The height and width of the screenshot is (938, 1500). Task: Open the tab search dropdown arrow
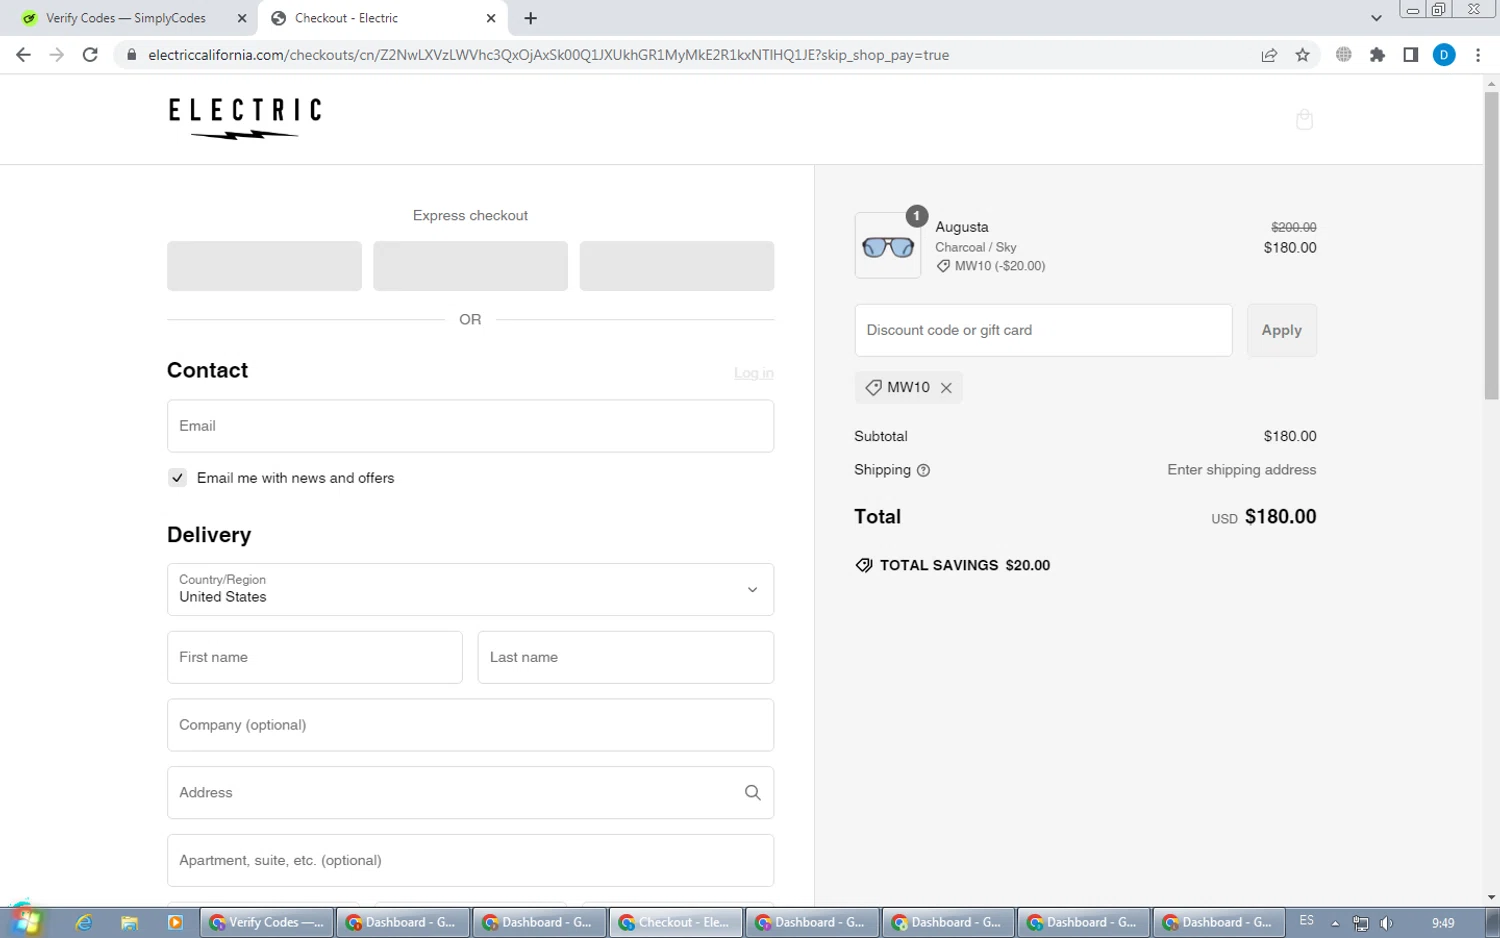click(1376, 18)
